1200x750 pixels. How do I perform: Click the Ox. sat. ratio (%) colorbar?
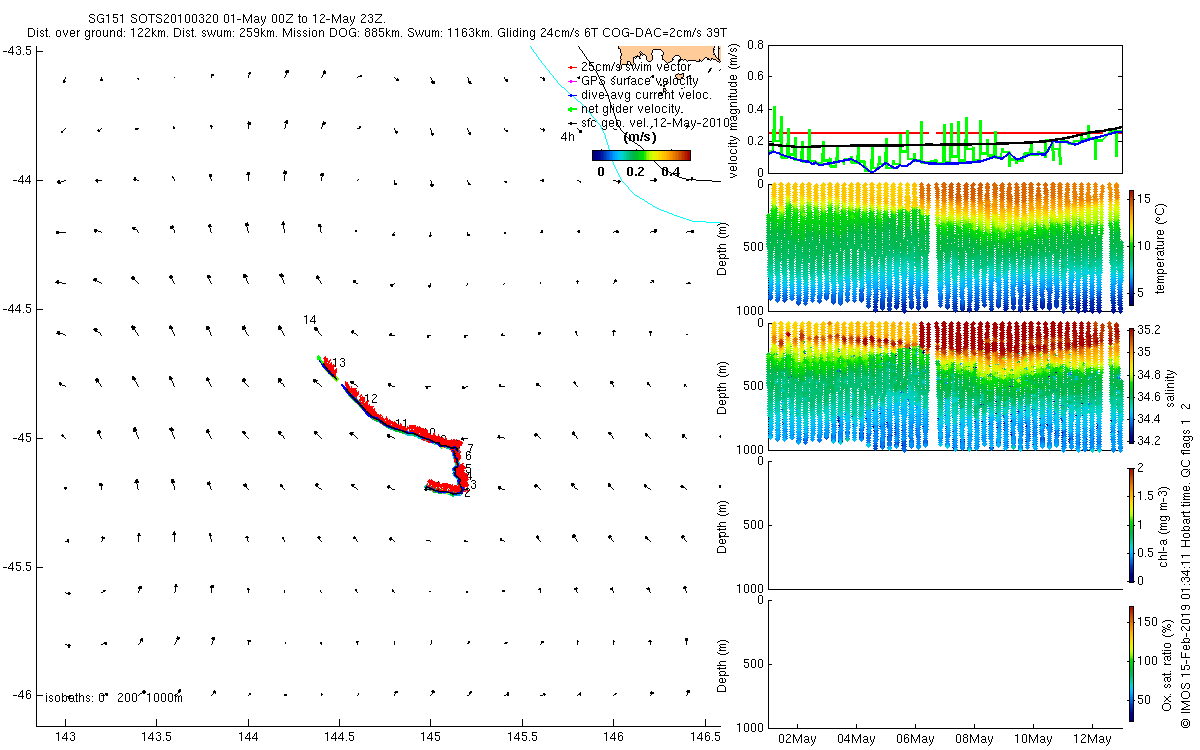1132,663
